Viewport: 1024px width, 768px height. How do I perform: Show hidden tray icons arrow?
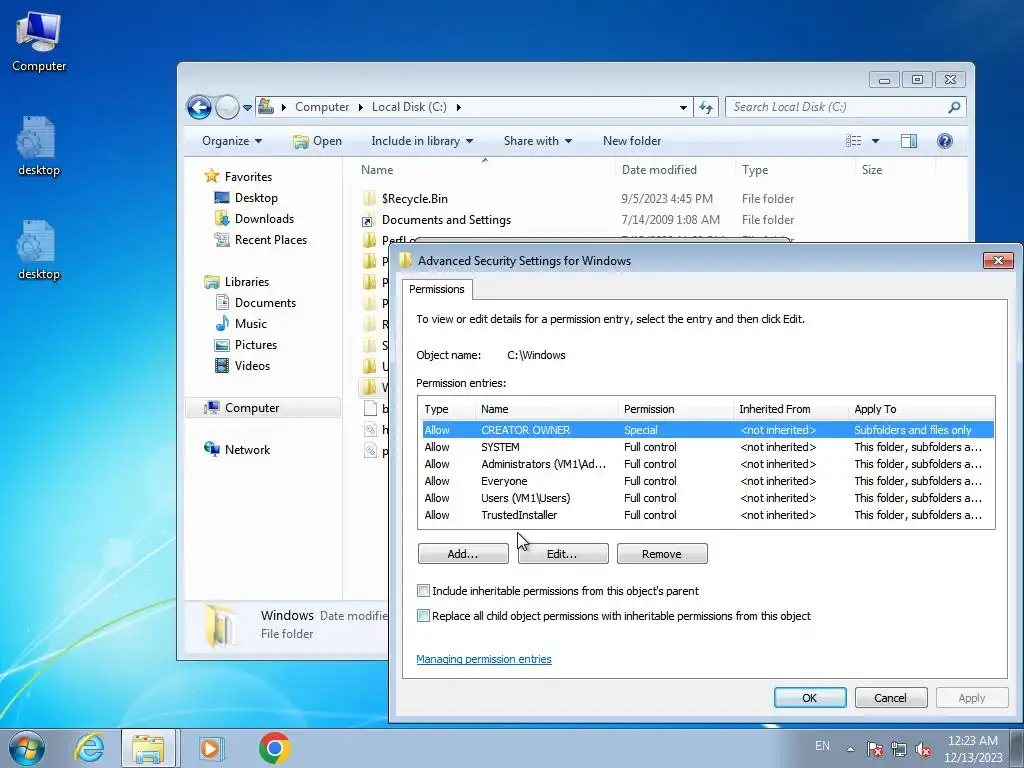click(850, 749)
